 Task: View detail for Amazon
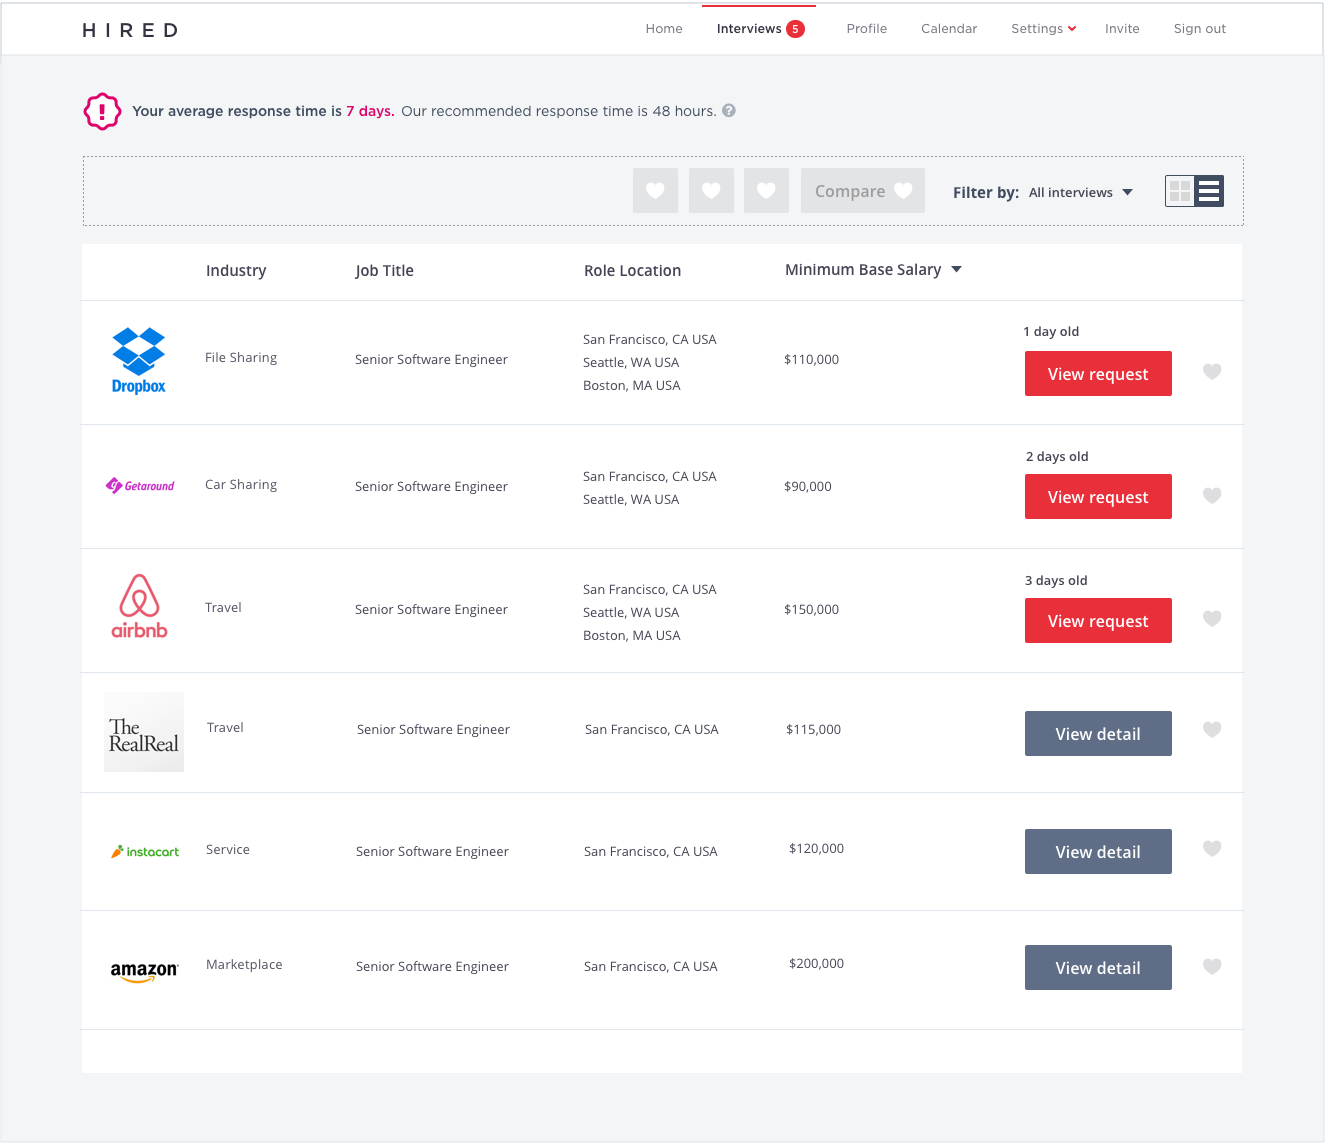(1098, 968)
